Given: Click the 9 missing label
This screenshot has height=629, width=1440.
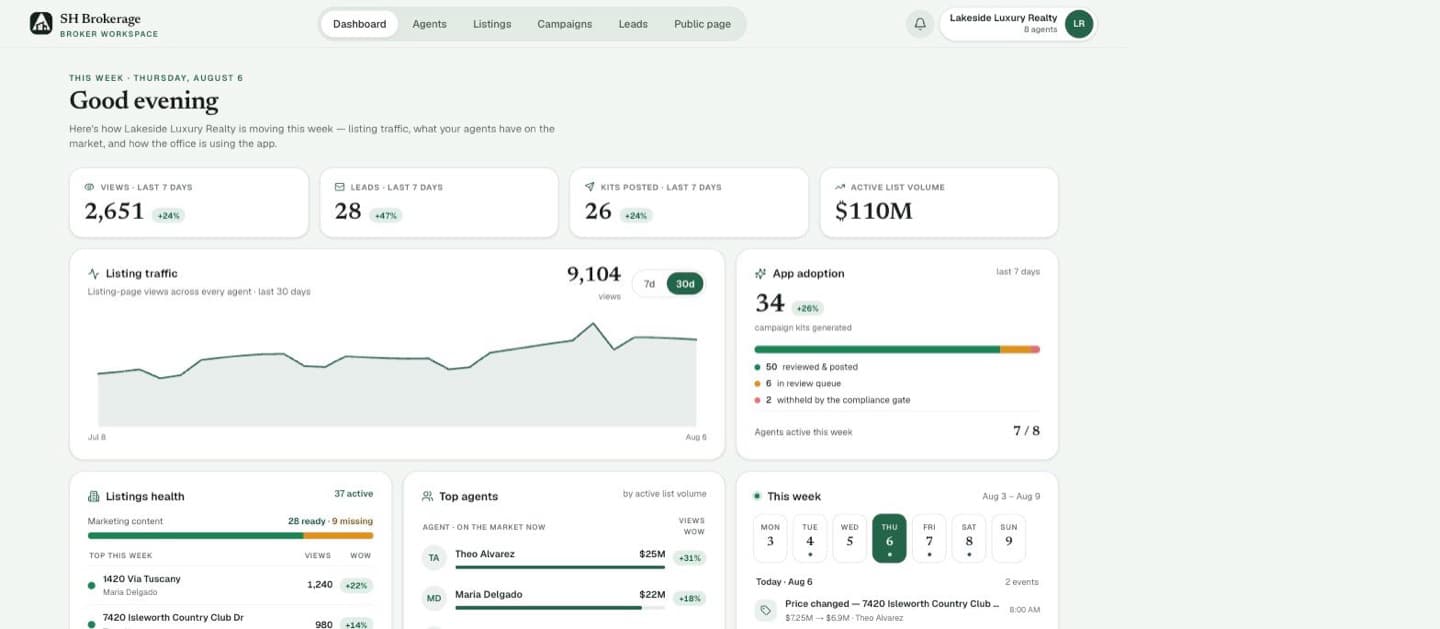Looking at the screenshot, I should [353, 521].
